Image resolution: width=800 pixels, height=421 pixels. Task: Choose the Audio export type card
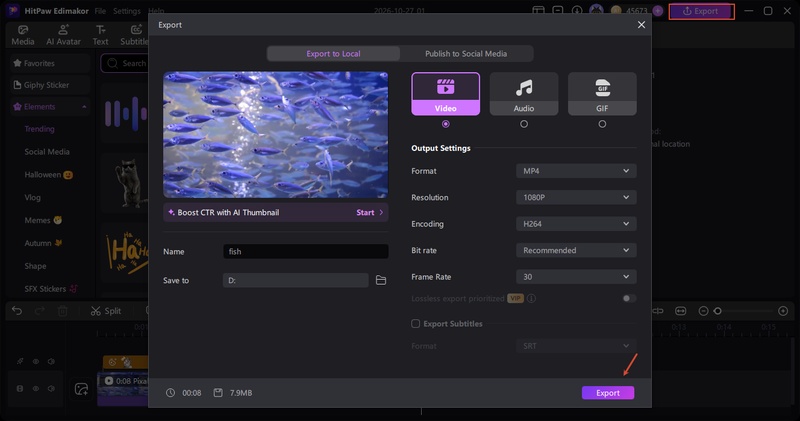(523, 94)
